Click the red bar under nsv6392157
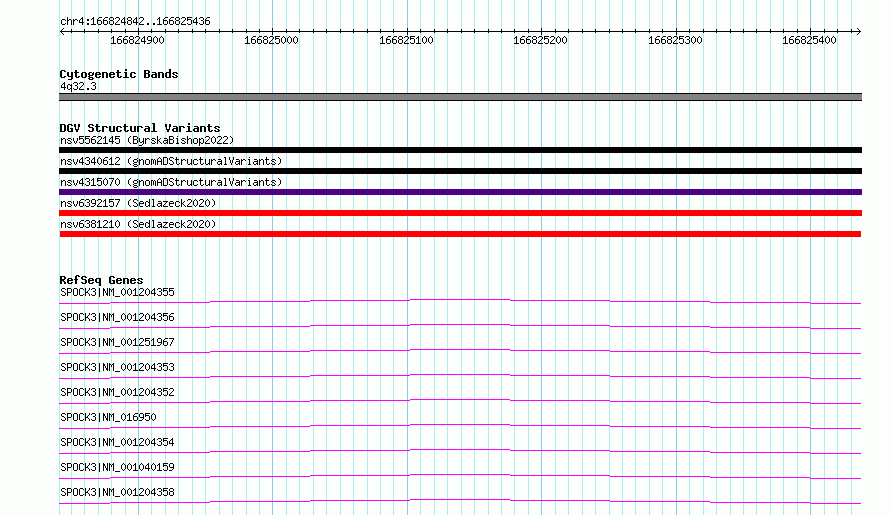 [460, 213]
